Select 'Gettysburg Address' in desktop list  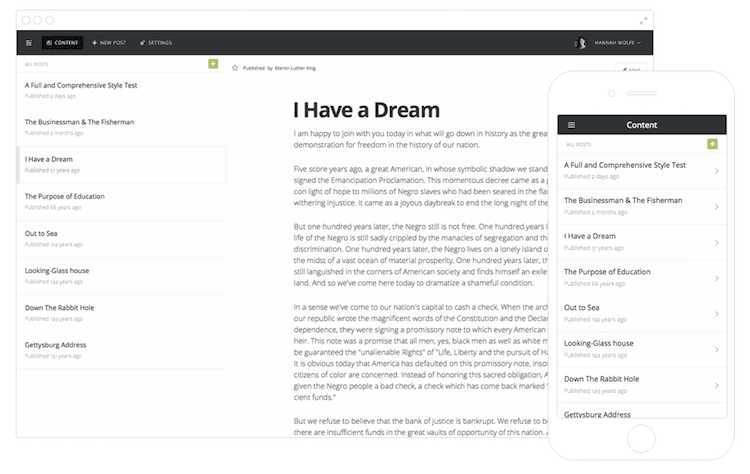121,350
